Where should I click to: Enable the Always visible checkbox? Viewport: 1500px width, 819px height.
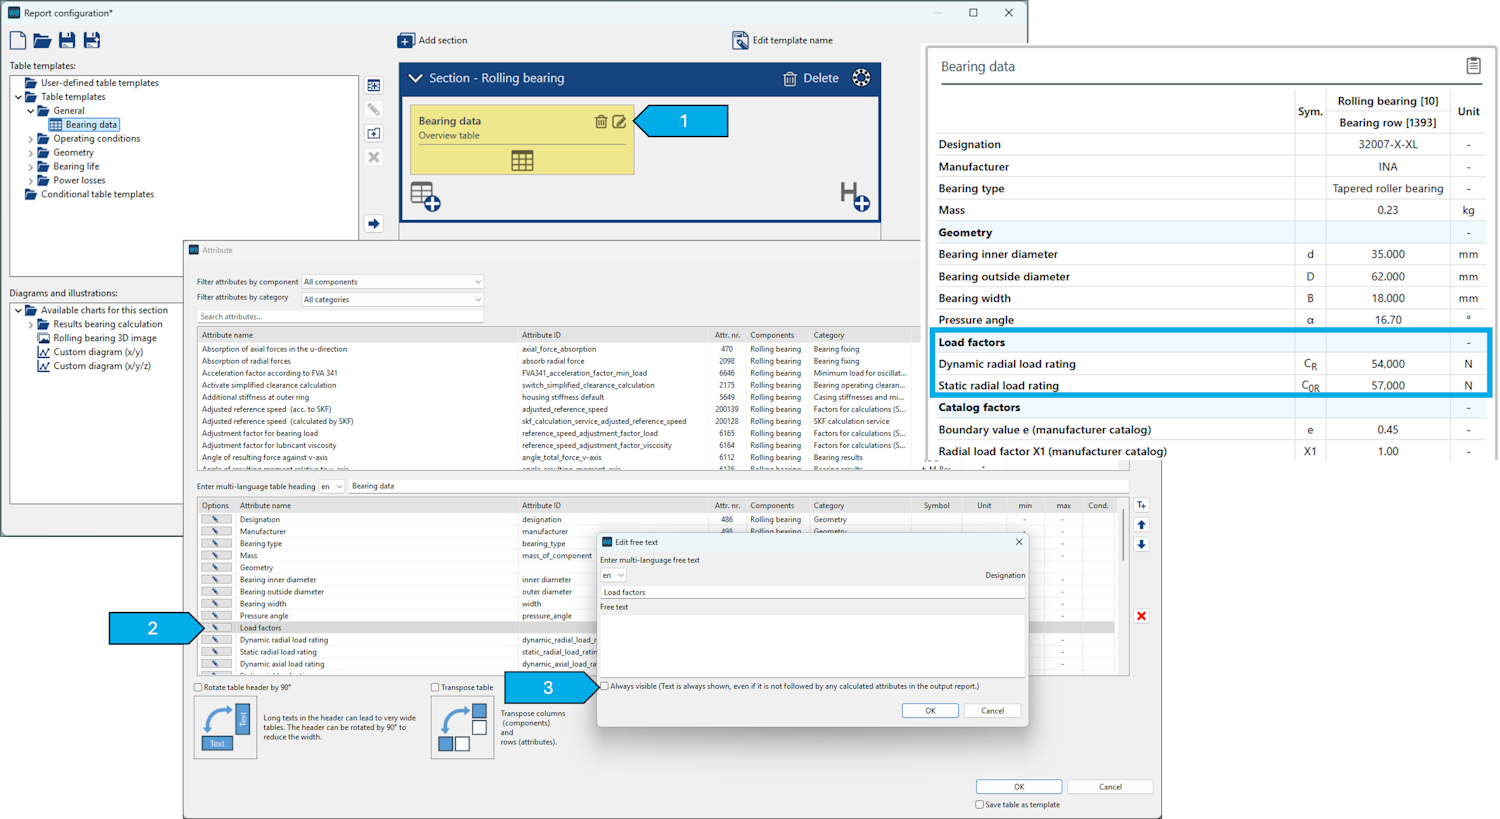[604, 686]
